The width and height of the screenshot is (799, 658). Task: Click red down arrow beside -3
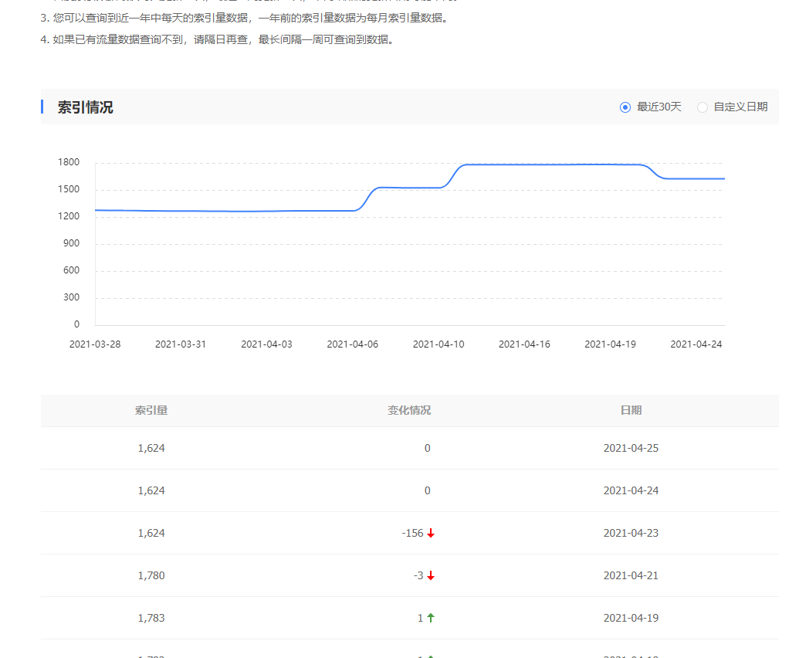coord(431,576)
